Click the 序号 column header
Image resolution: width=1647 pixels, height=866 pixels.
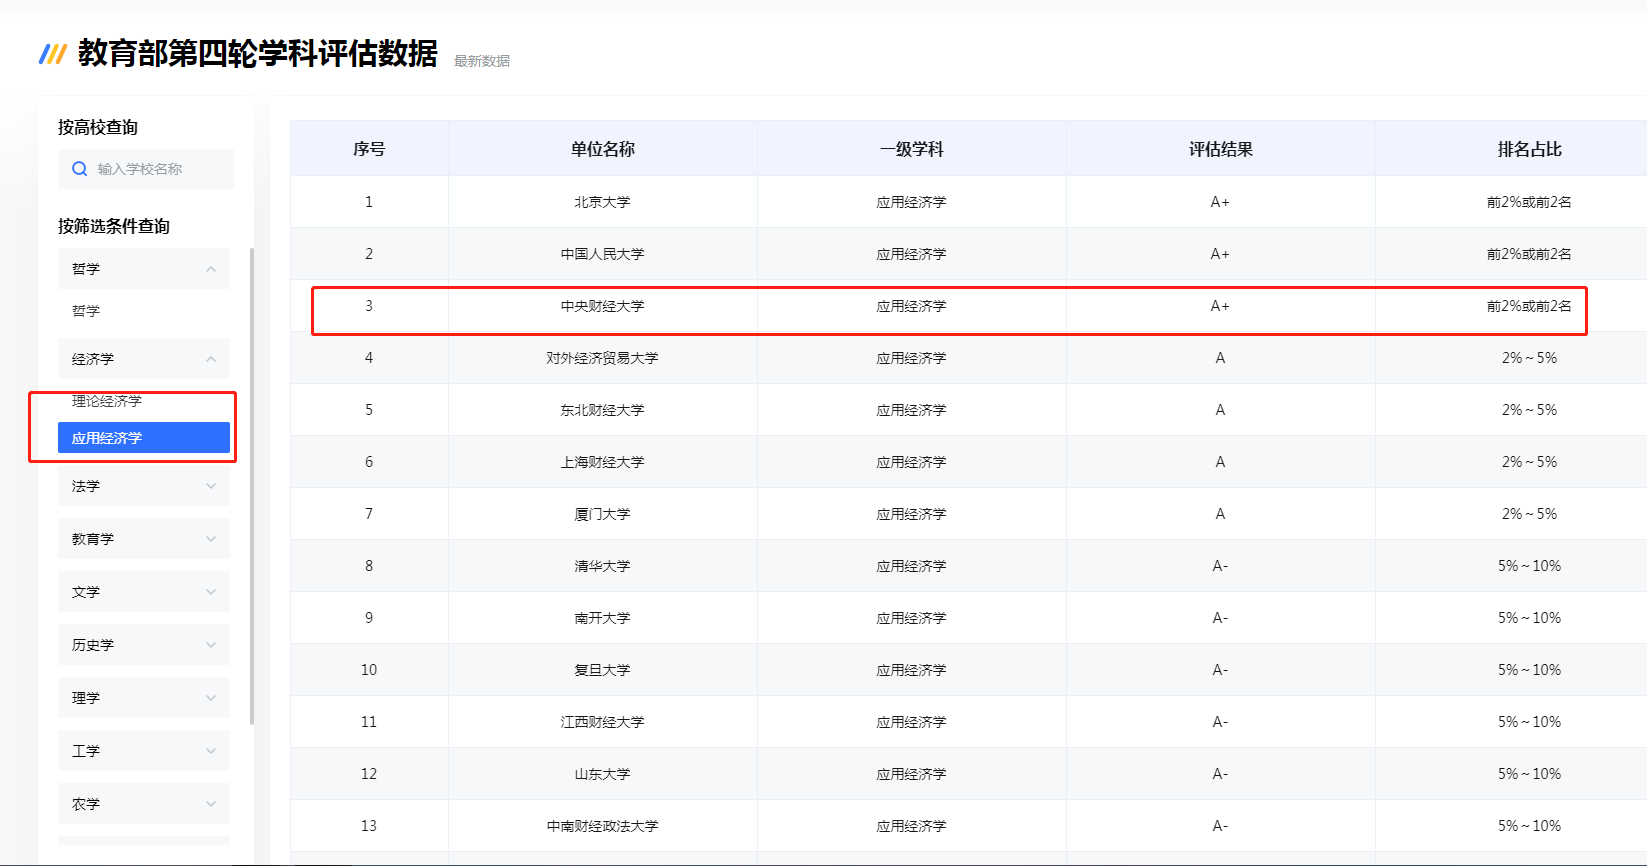click(369, 149)
